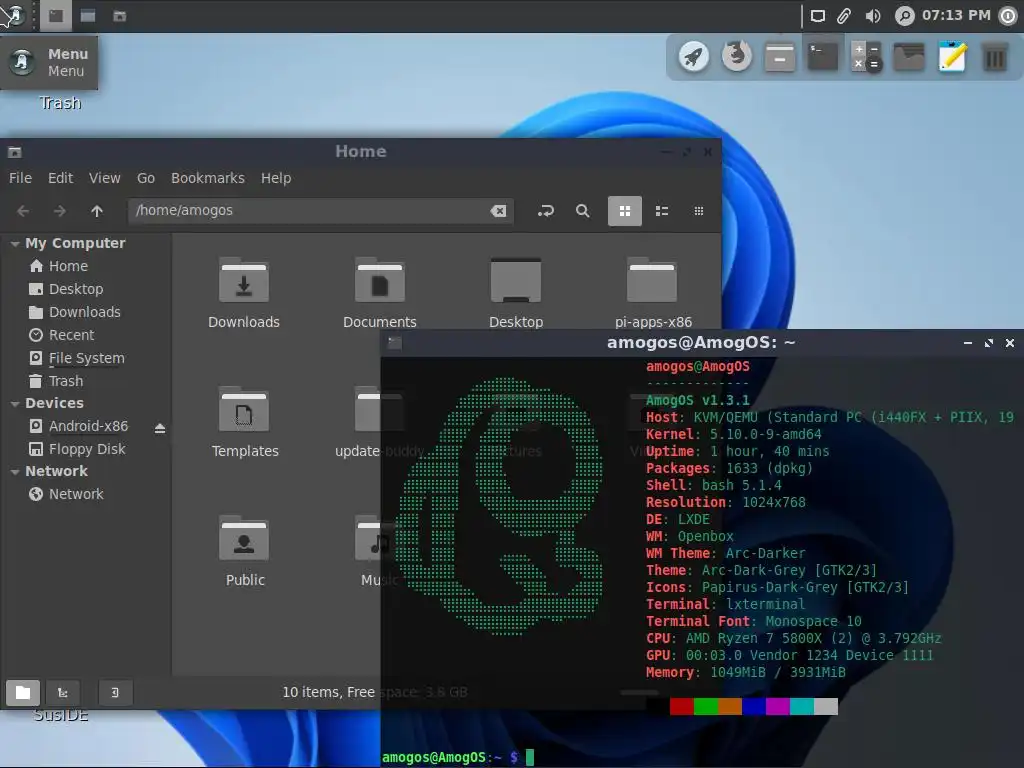
Task: Open the Bookmarks menu
Action: [x=208, y=178]
